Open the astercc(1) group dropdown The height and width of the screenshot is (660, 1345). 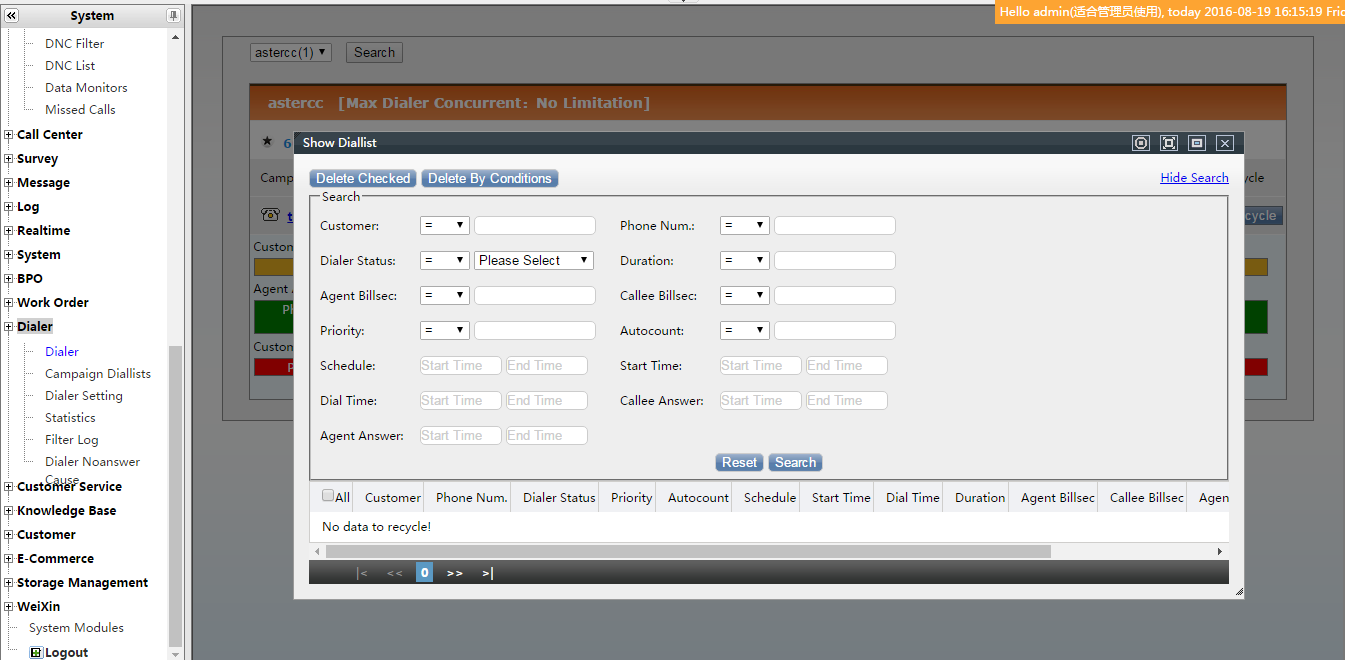point(290,52)
